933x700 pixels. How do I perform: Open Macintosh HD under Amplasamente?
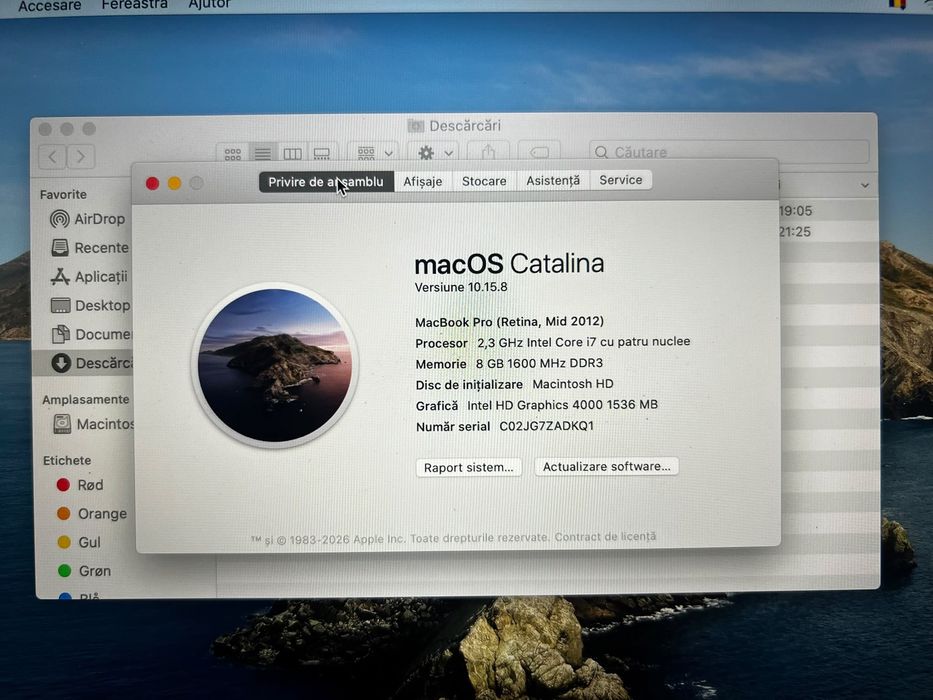point(93,424)
